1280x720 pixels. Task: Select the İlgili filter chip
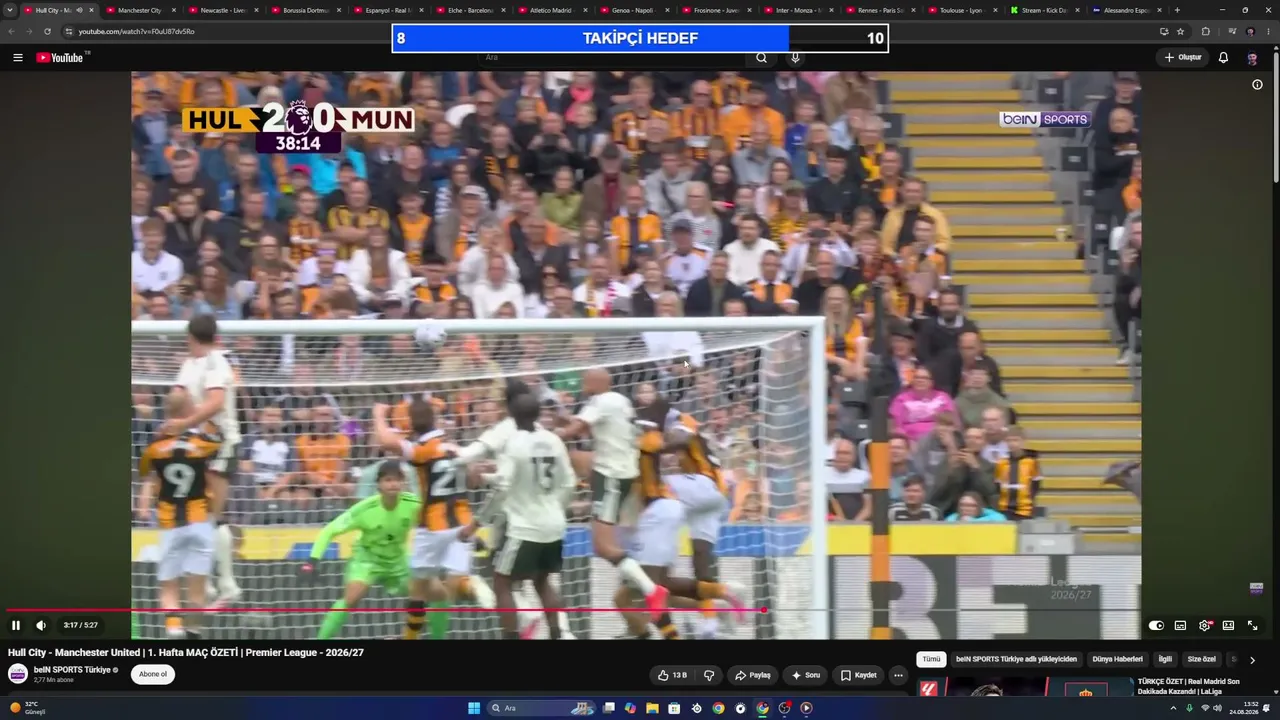pos(1165,660)
